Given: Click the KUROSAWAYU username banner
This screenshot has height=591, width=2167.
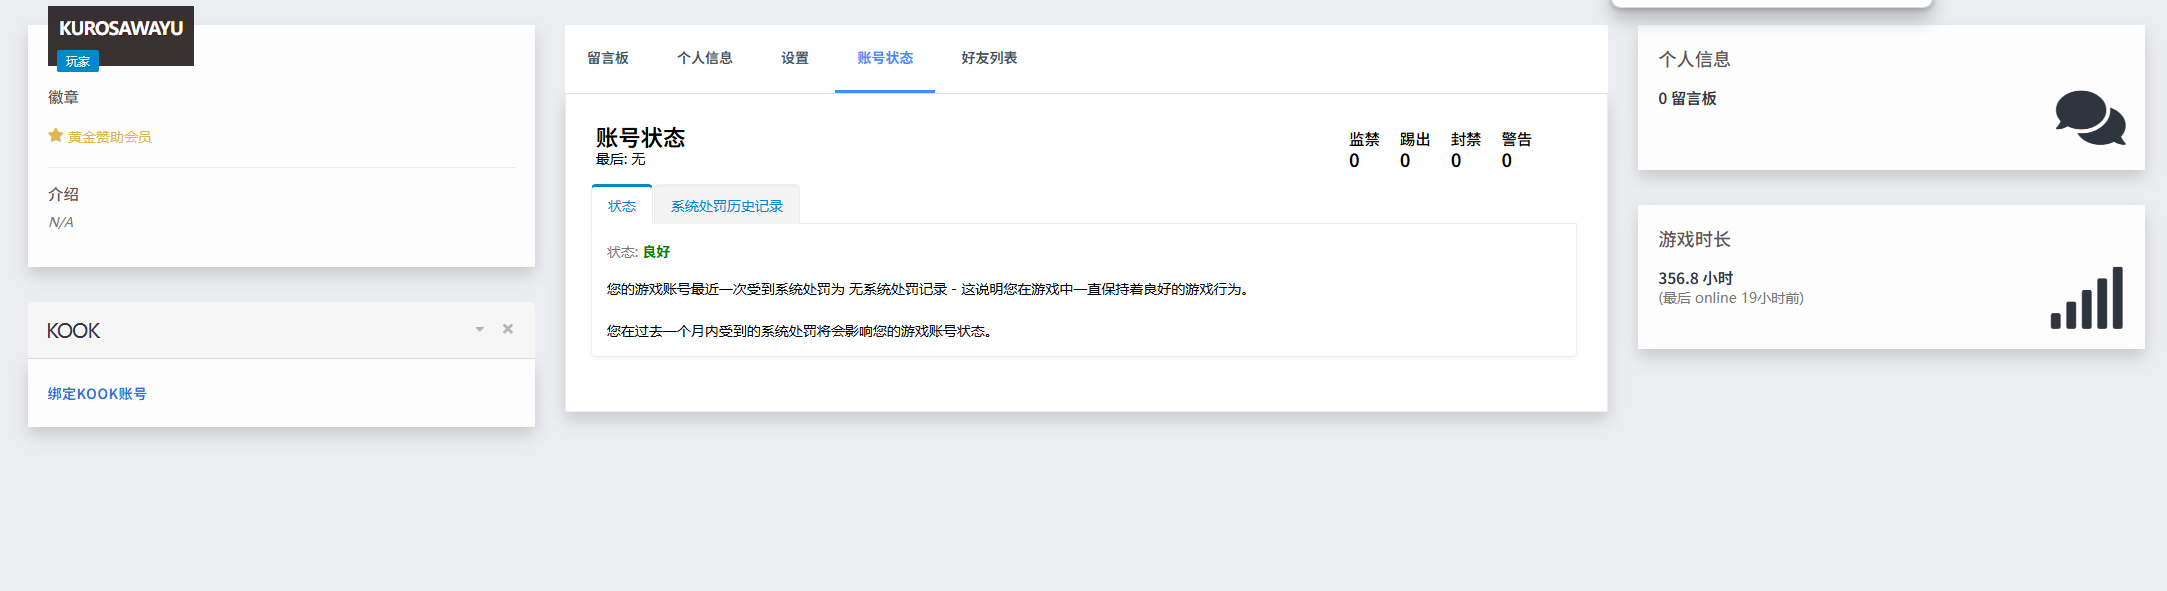Looking at the screenshot, I should tap(121, 29).
